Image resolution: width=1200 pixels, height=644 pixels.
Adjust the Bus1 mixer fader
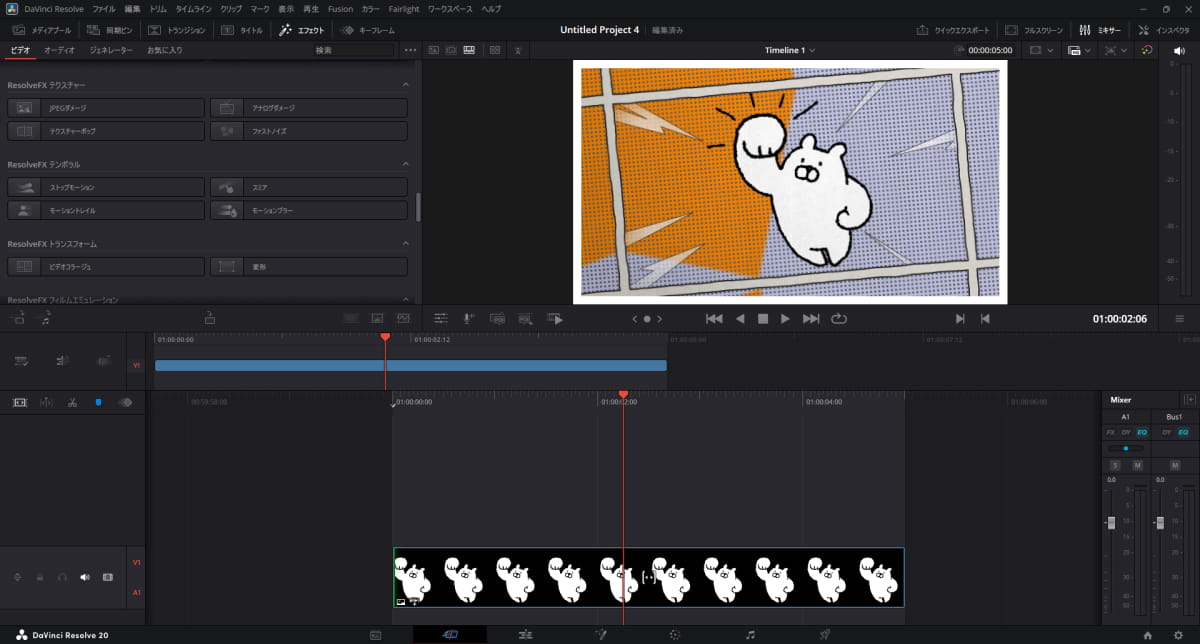click(x=1159, y=523)
